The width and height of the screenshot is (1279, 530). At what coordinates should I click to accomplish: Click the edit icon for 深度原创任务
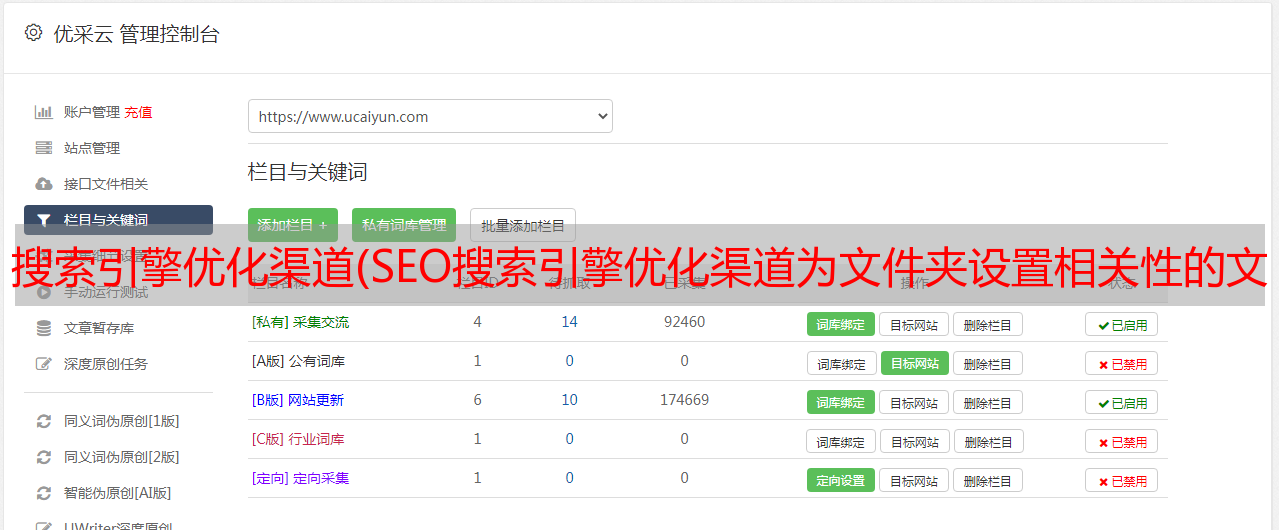44,364
